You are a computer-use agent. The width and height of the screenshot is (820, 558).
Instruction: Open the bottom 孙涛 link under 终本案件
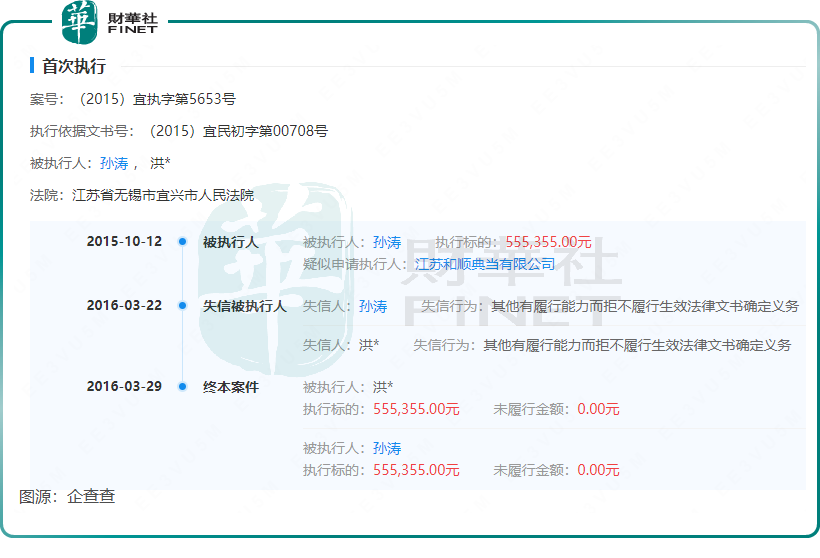[387, 448]
